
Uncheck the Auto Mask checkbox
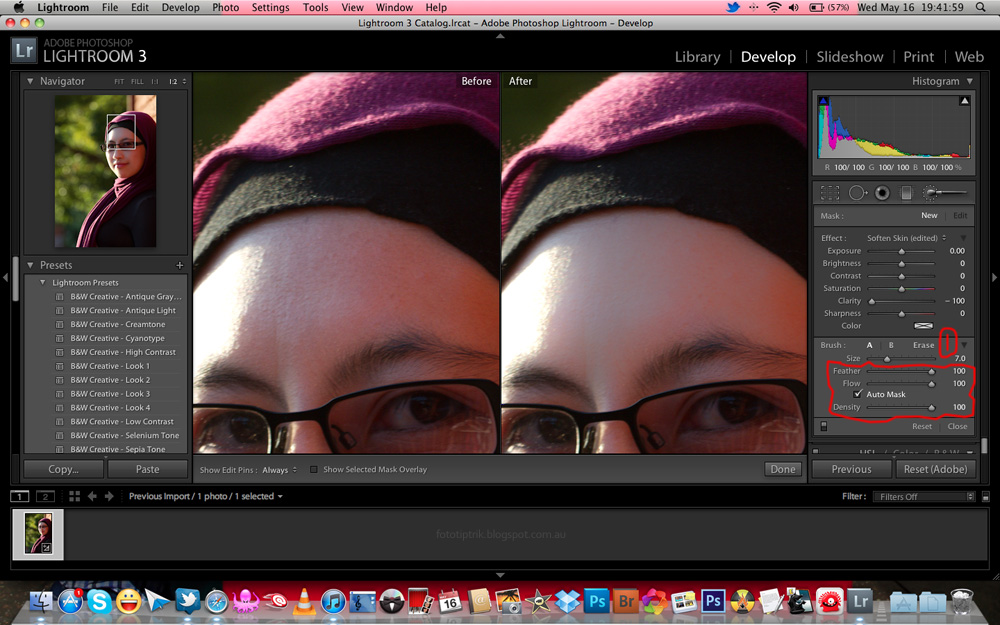tap(858, 394)
